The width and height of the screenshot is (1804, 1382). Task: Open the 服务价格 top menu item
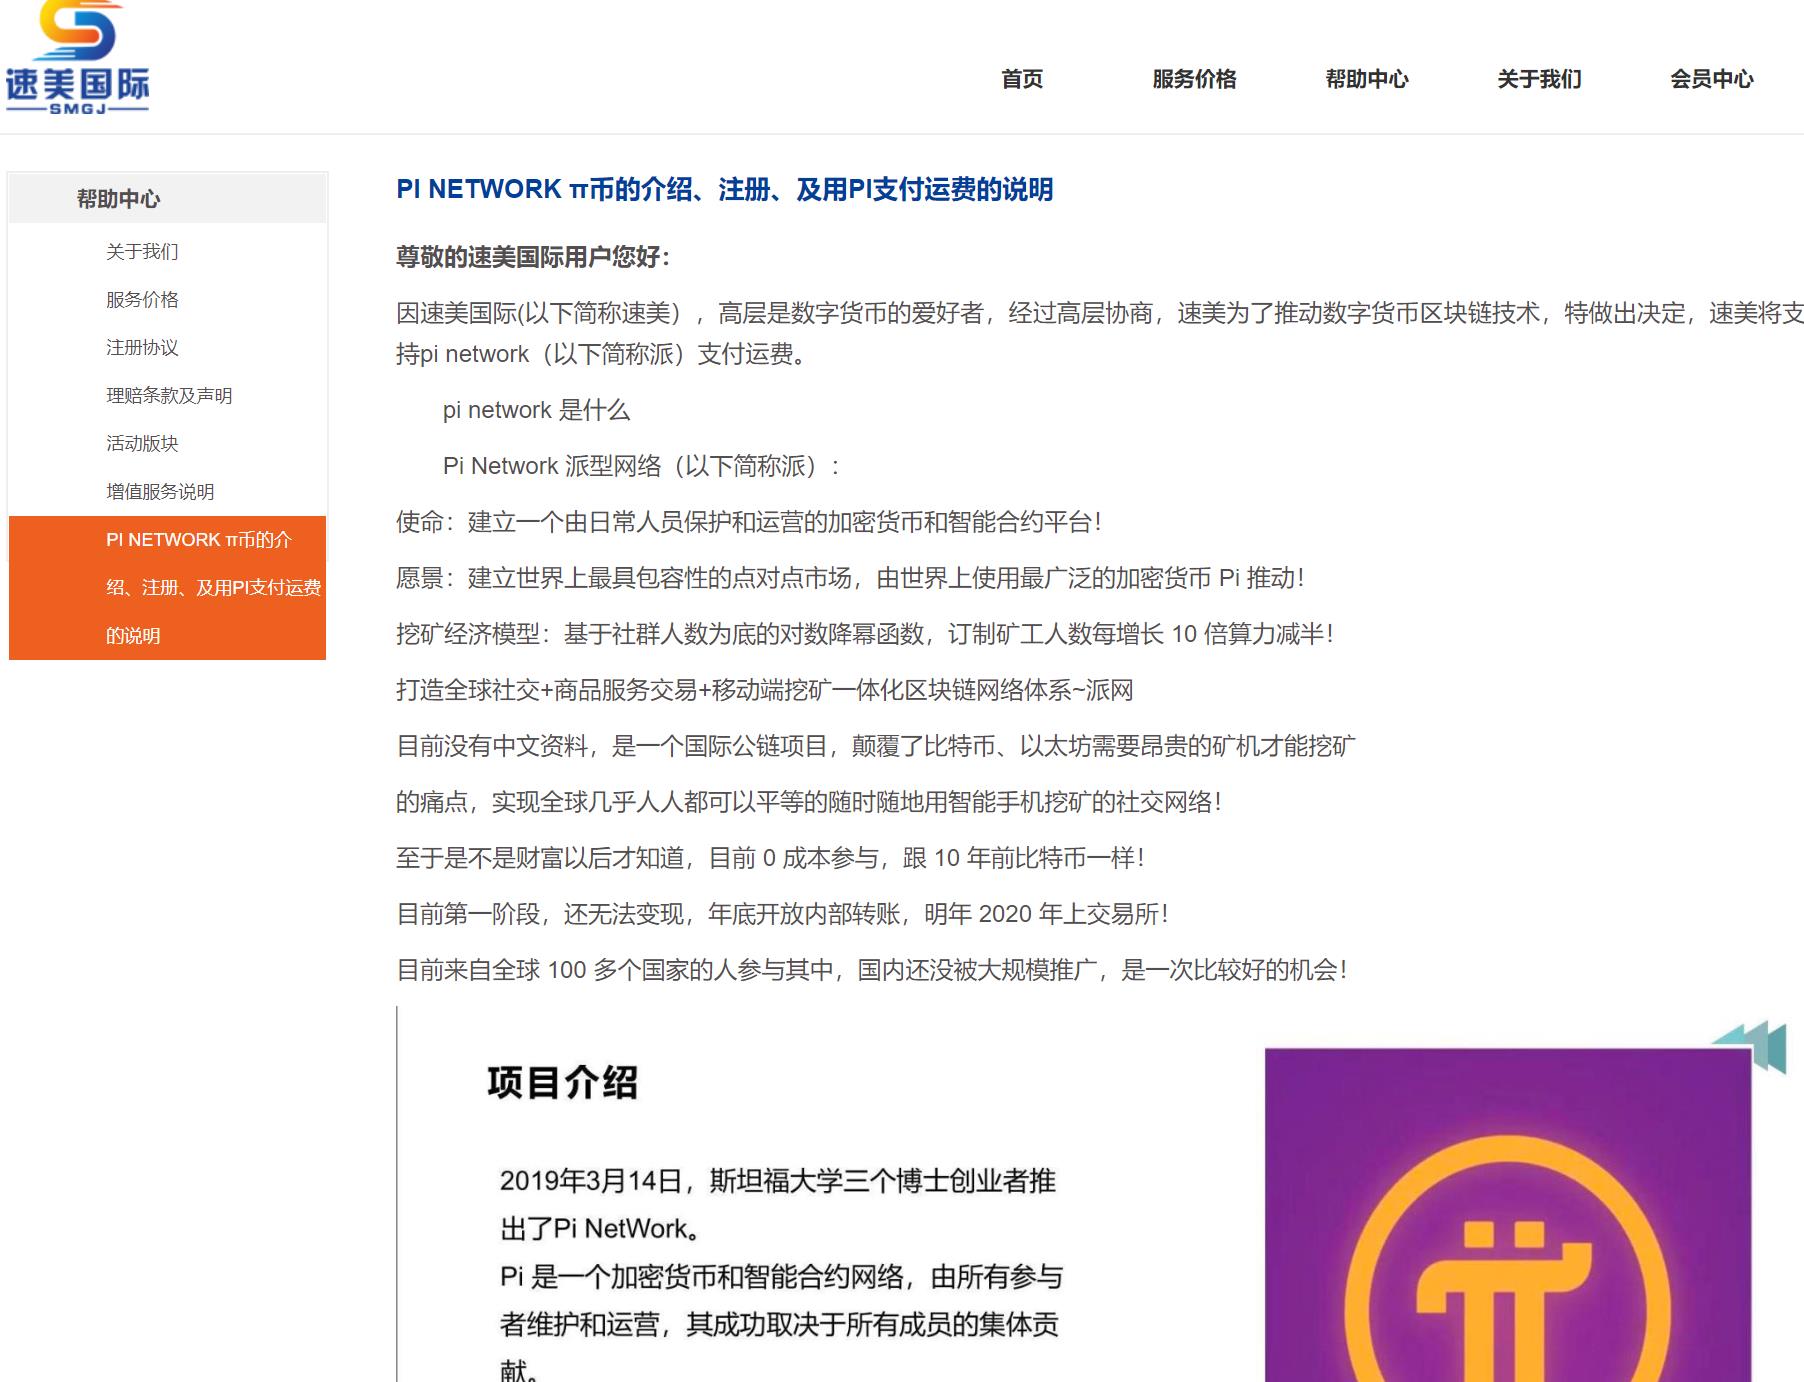[x=1194, y=79]
